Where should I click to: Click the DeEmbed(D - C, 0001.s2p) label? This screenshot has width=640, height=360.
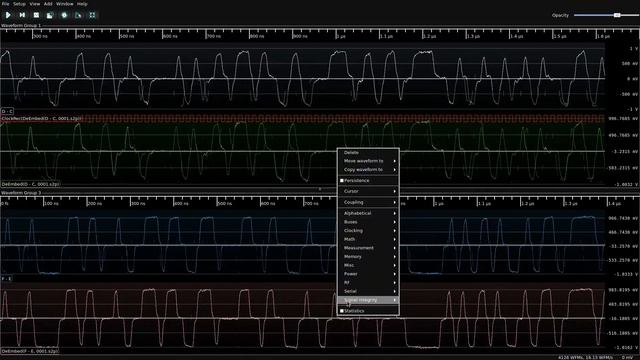click(x=30, y=184)
